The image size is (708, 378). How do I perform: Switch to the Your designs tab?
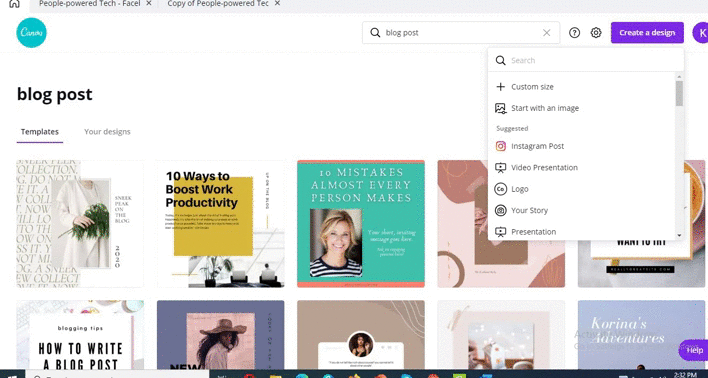click(107, 132)
